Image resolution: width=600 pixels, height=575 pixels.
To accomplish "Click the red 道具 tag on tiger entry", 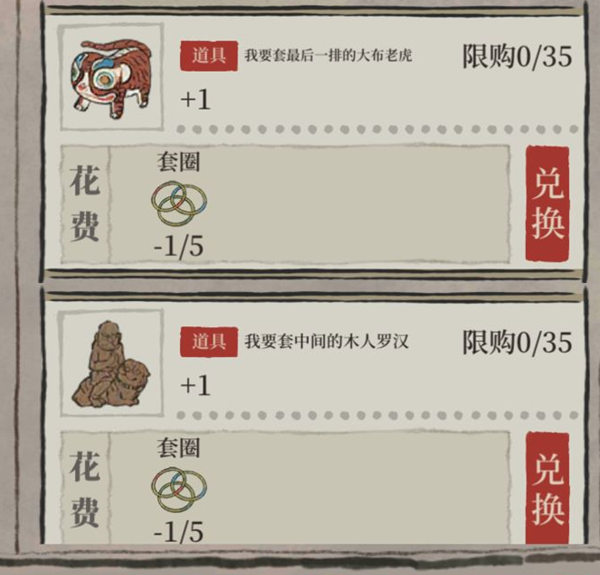I will 209,56.
